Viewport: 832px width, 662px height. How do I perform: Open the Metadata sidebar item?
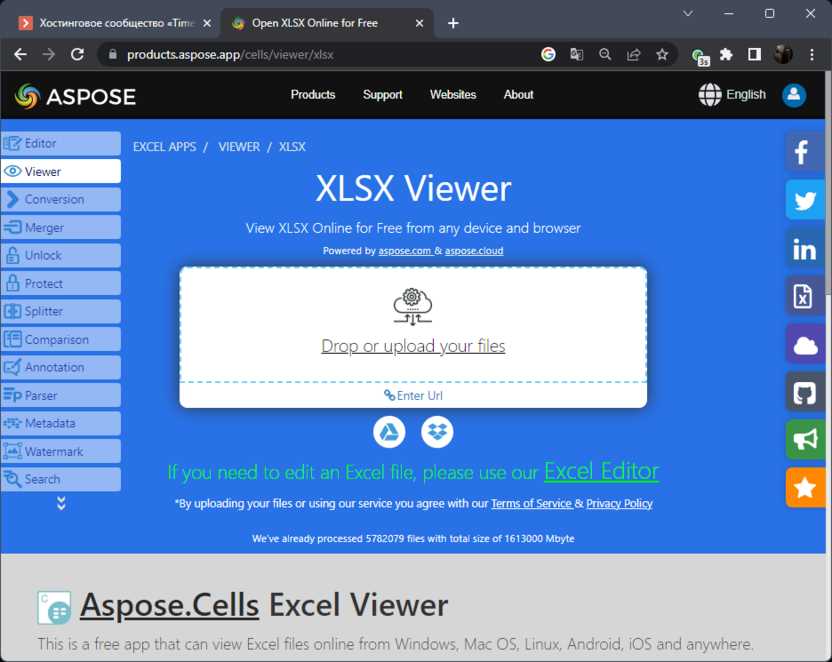click(x=60, y=423)
